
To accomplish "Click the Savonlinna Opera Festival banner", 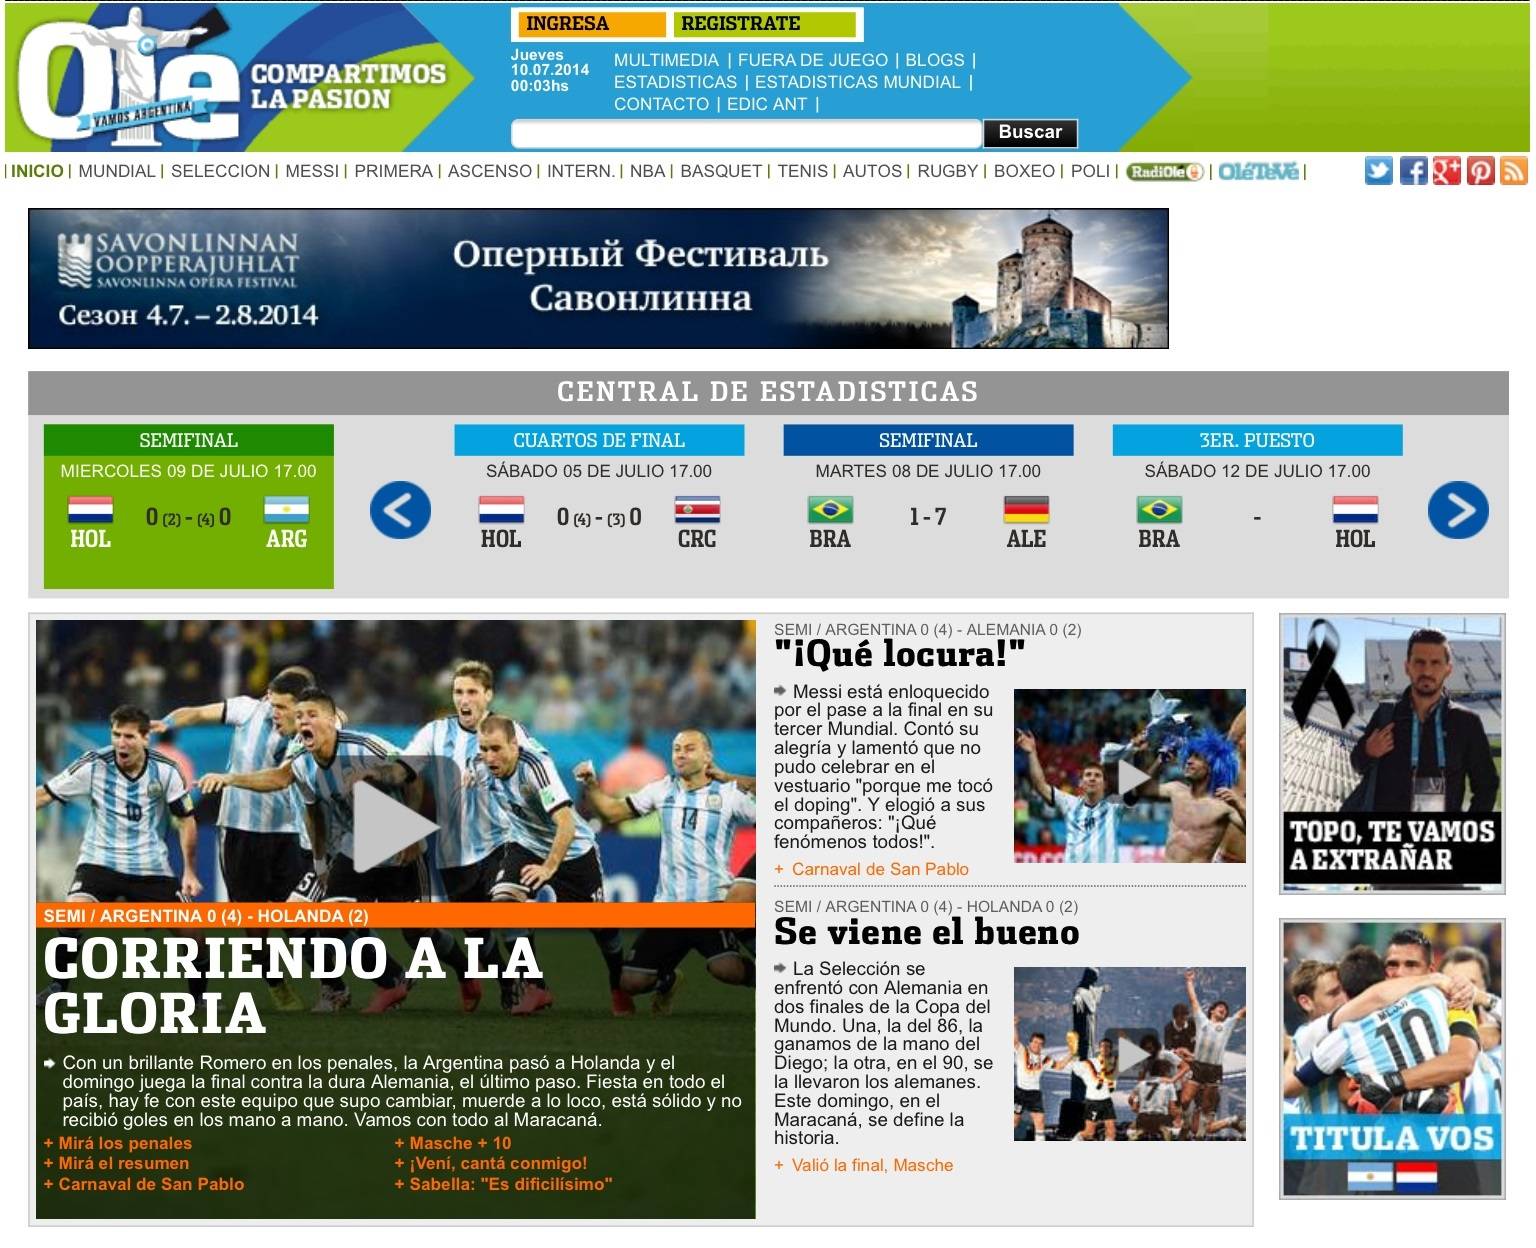I will (598, 278).
